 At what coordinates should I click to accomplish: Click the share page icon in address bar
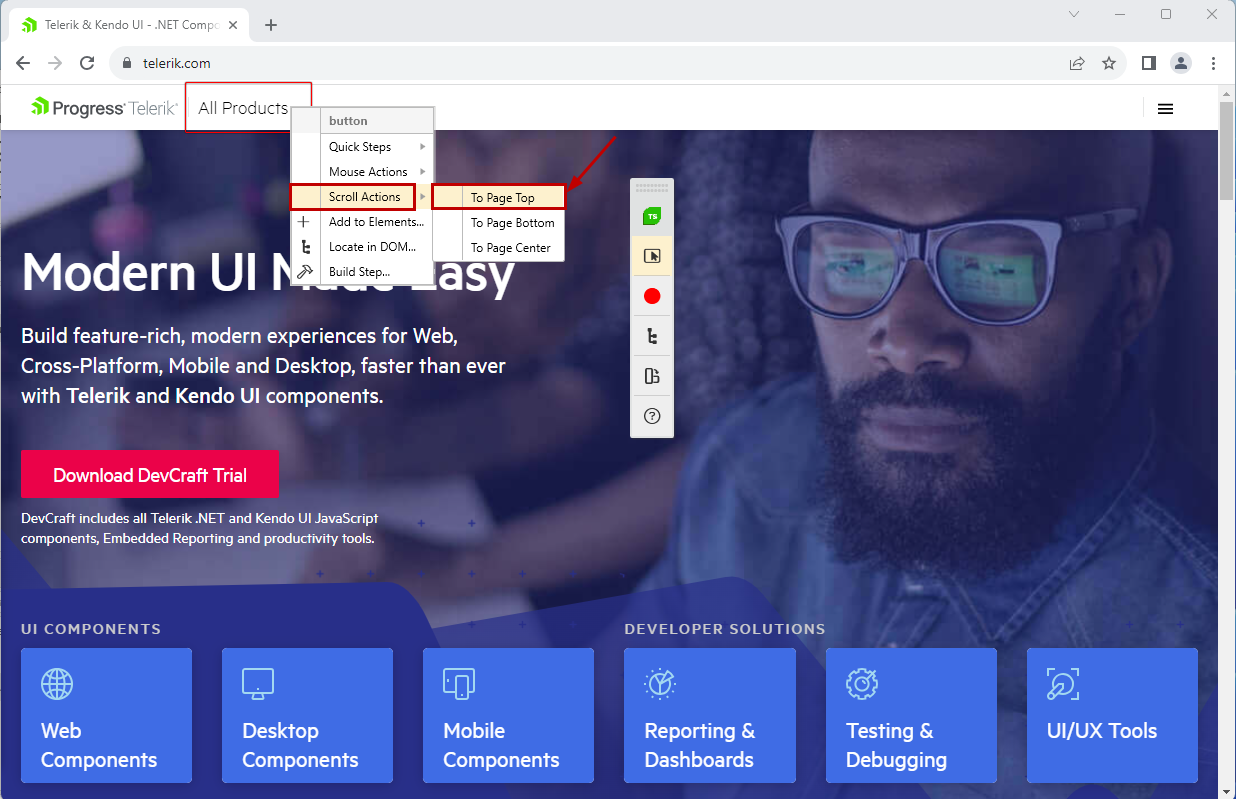[x=1077, y=63]
